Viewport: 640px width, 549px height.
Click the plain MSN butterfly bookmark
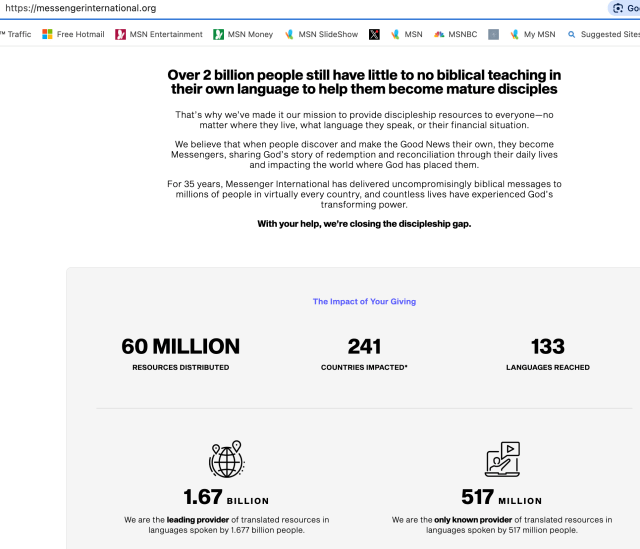(x=407, y=34)
